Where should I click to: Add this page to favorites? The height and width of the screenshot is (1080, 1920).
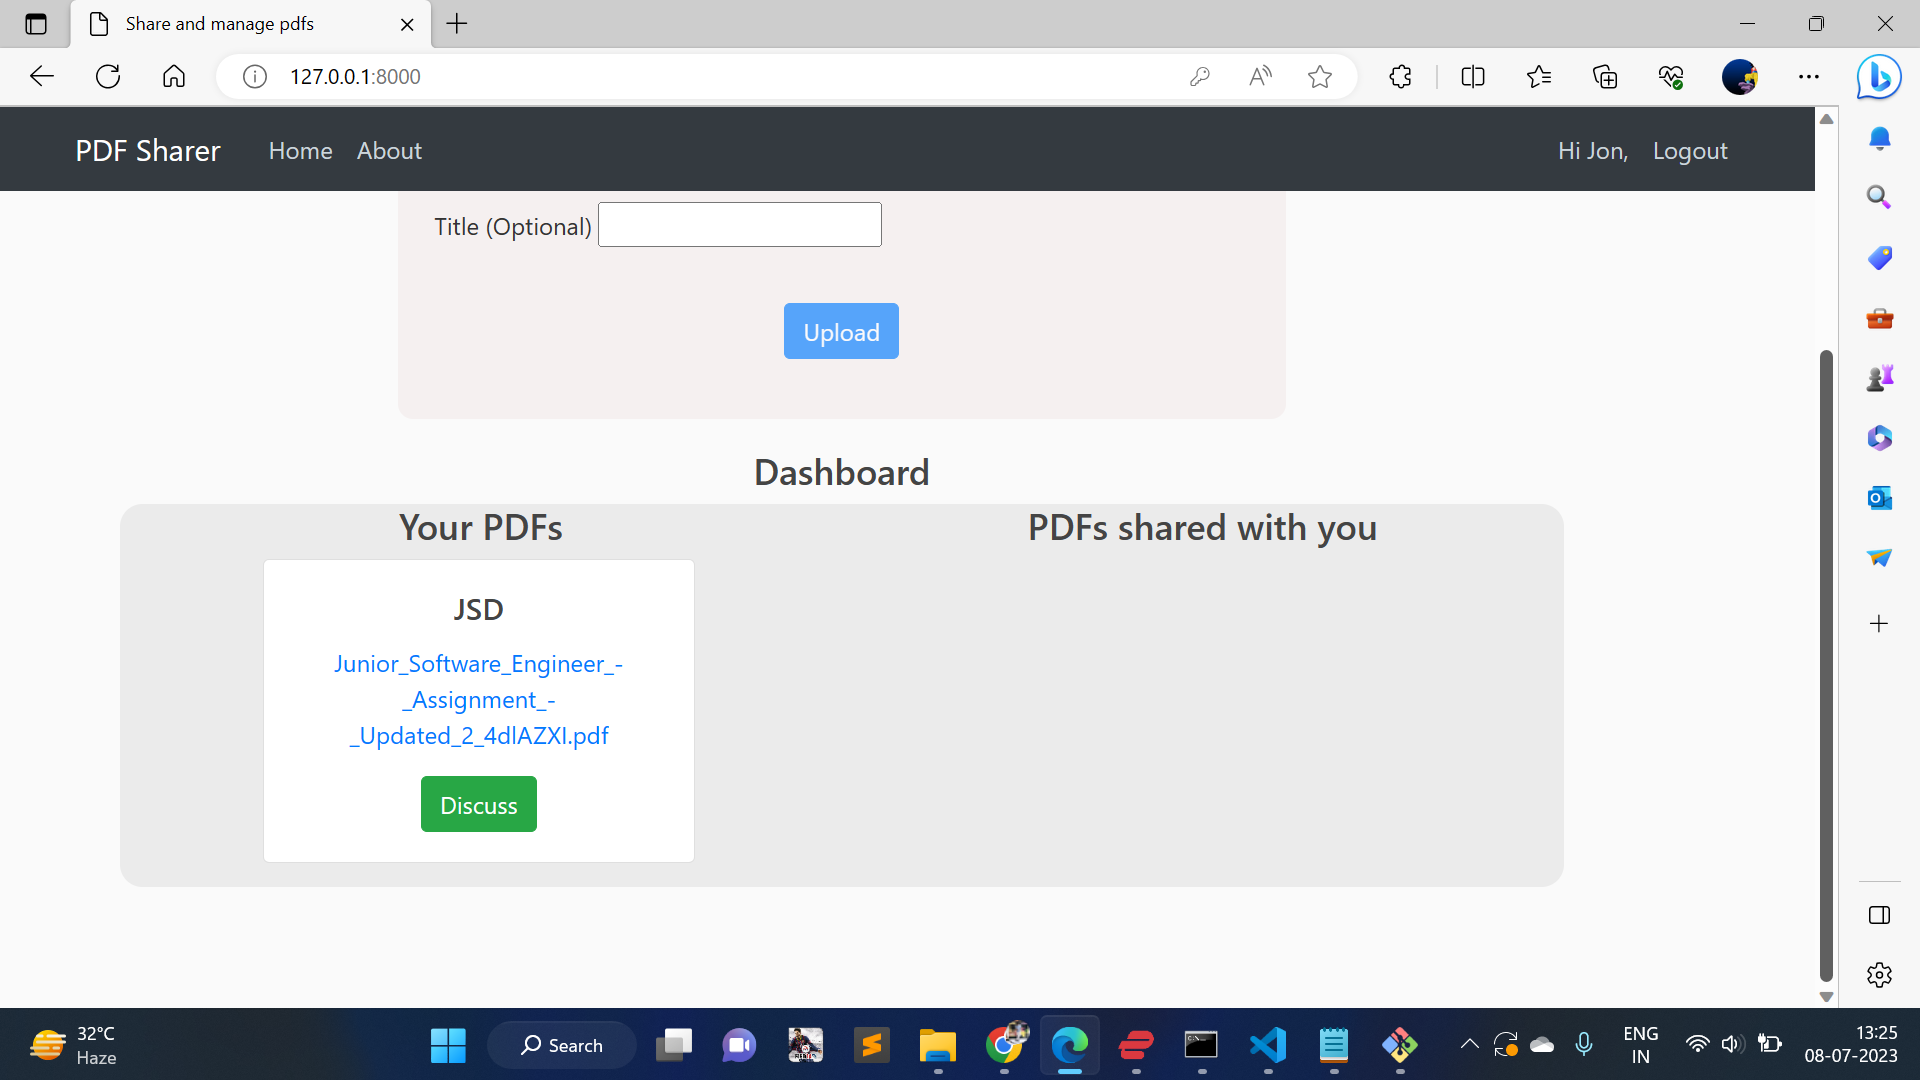click(x=1320, y=76)
